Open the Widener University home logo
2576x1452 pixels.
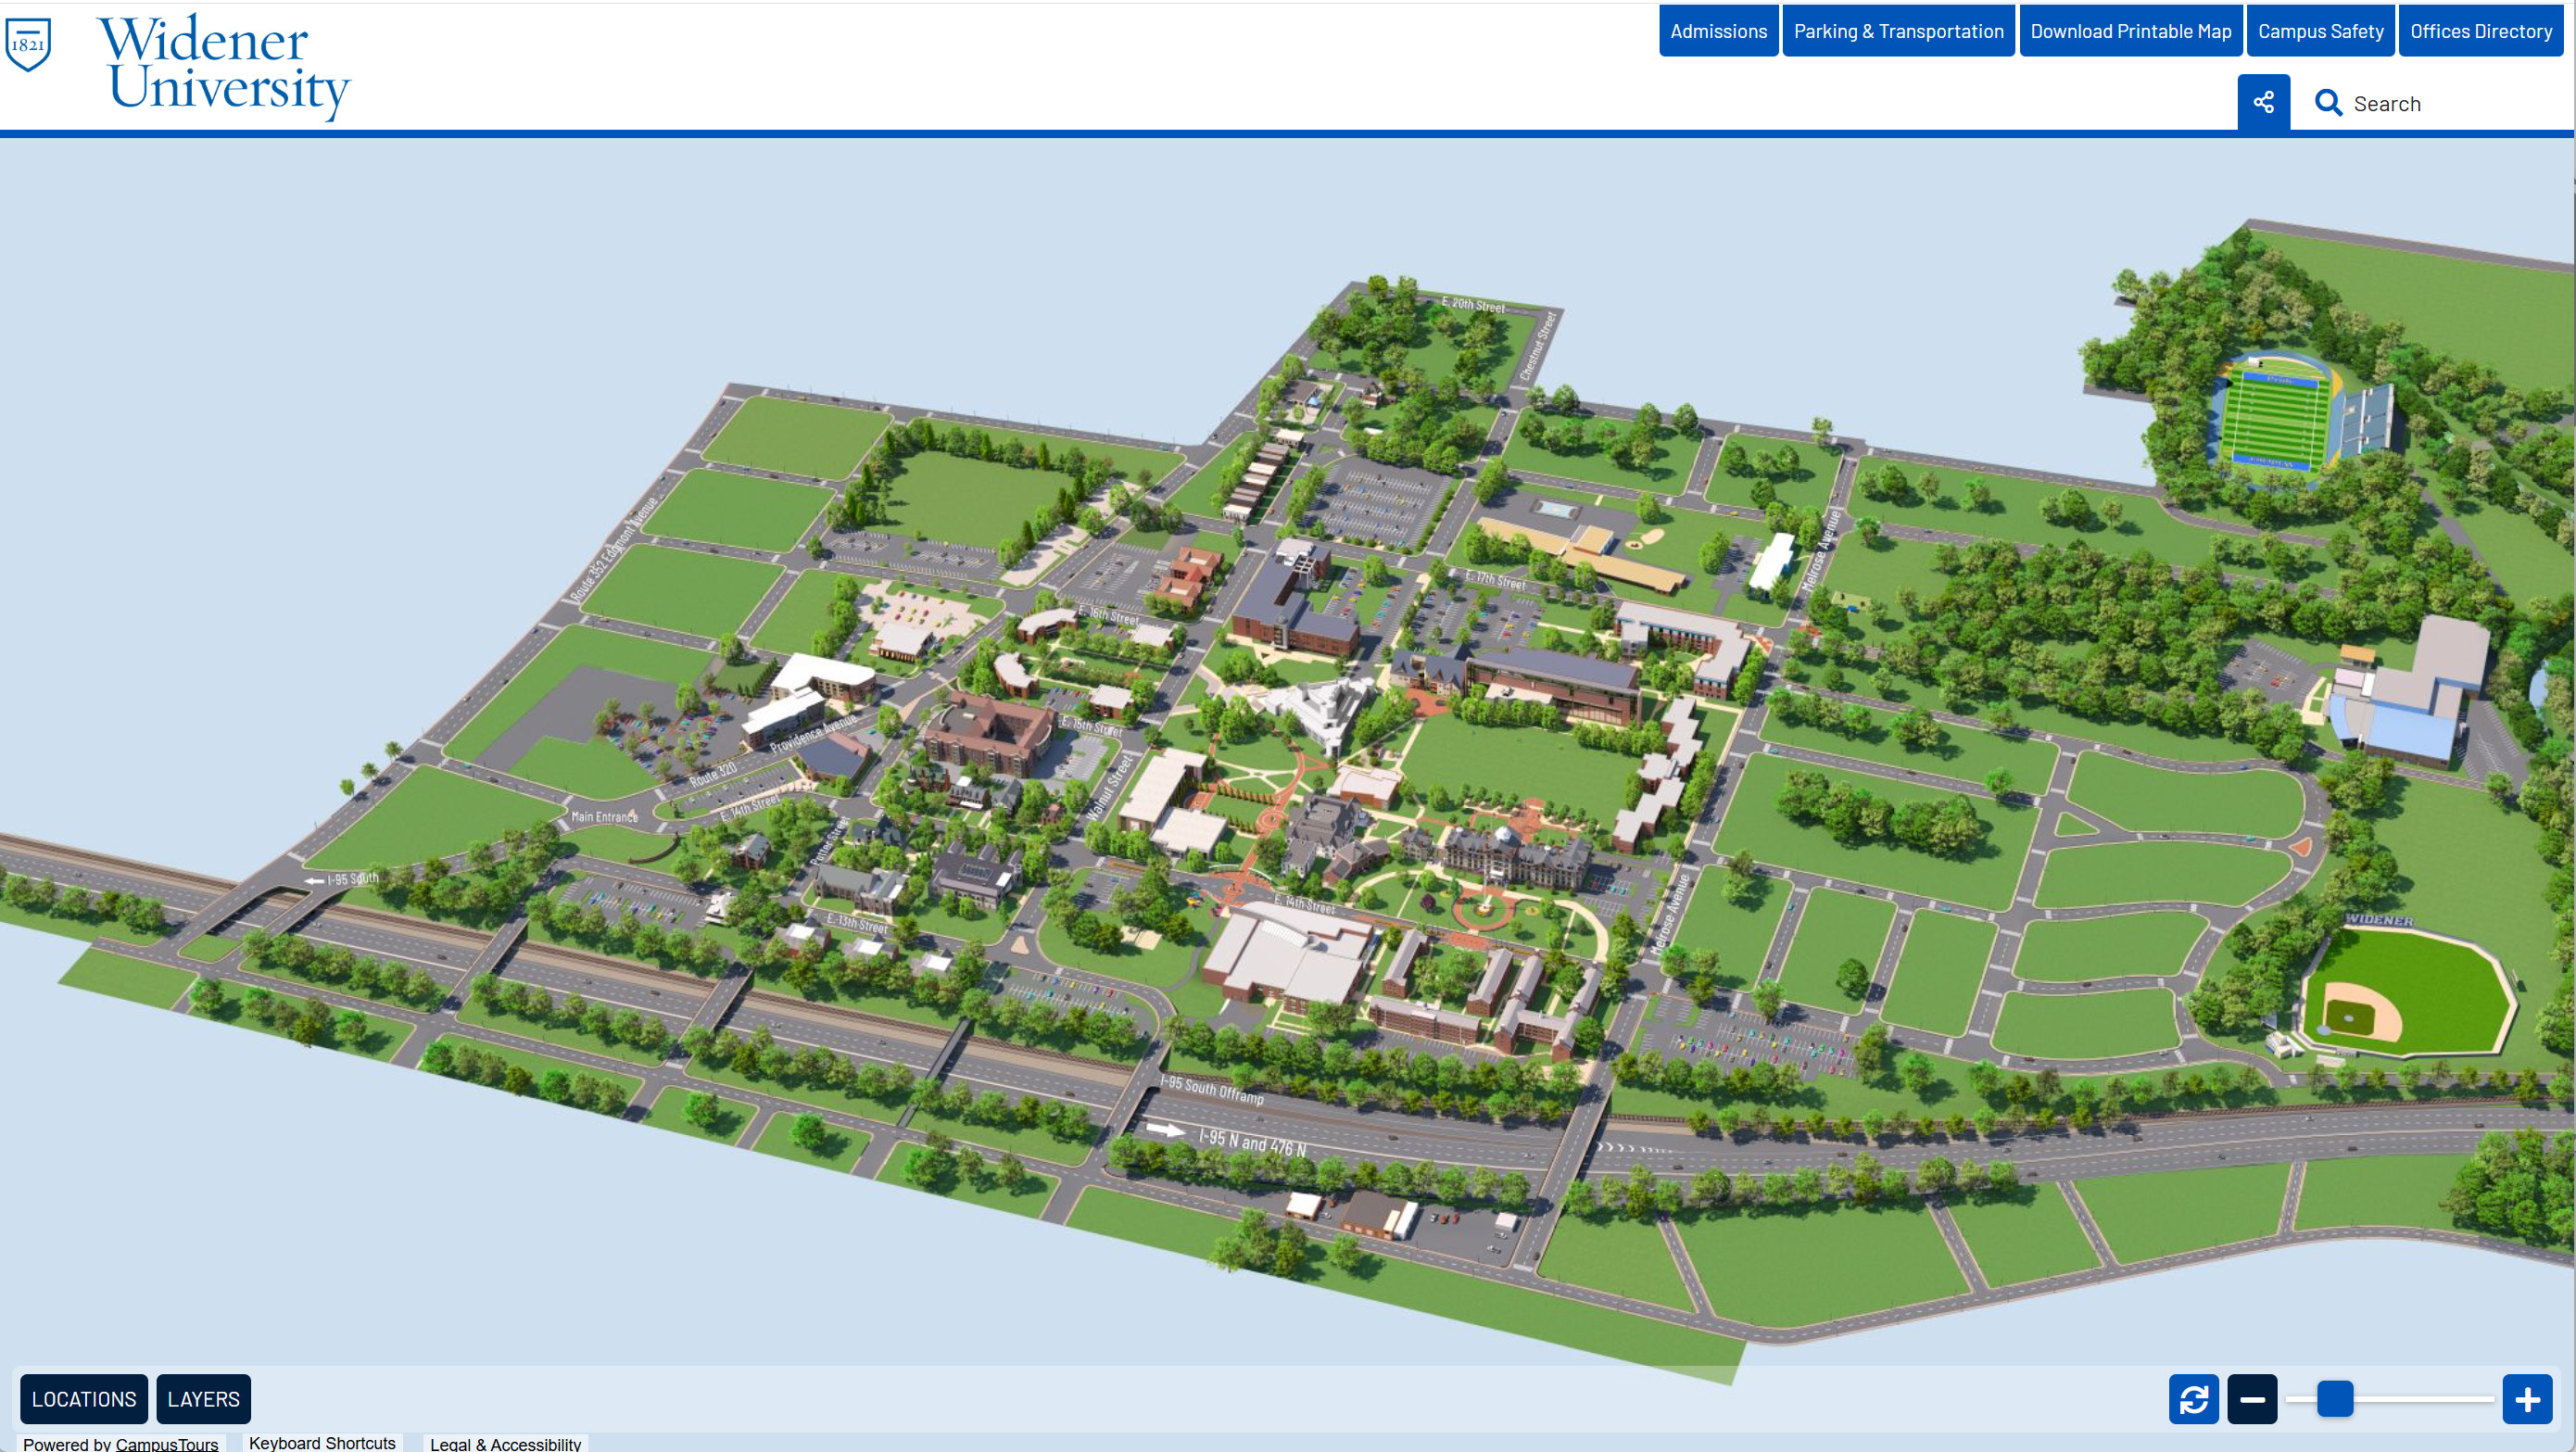(224, 66)
